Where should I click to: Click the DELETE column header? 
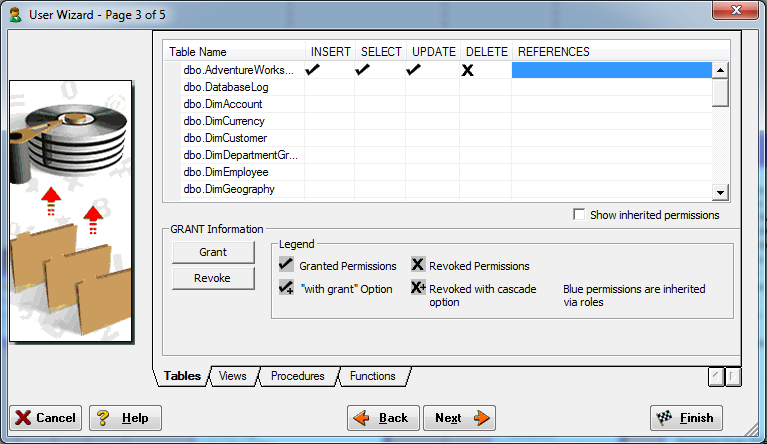click(486, 52)
